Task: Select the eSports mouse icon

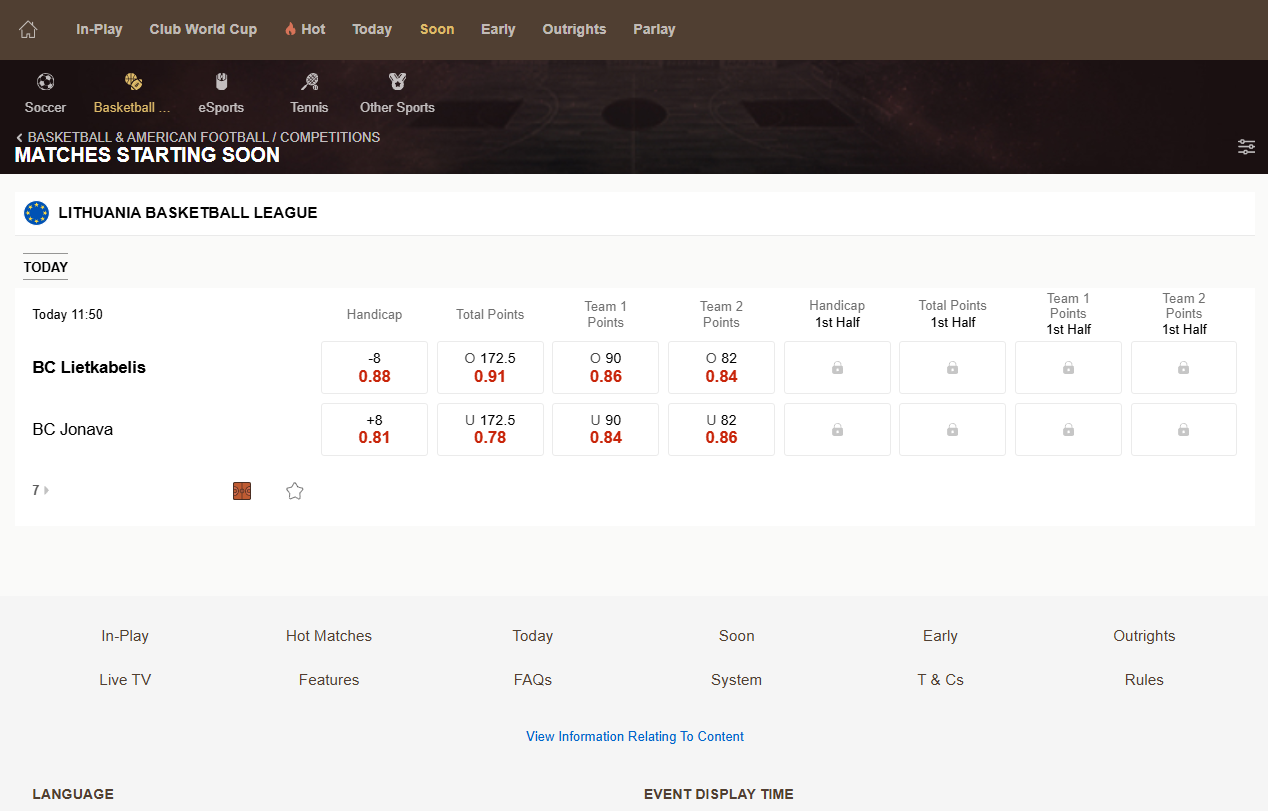Action: pos(221,82)
